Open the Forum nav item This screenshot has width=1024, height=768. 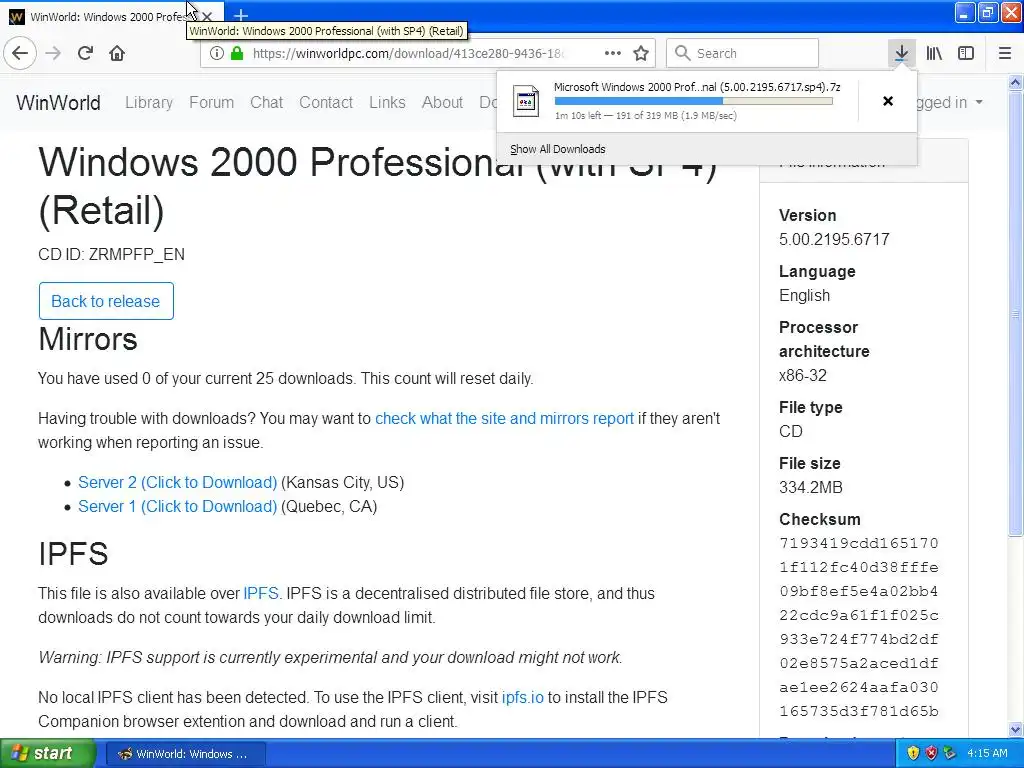click(212, 103)
